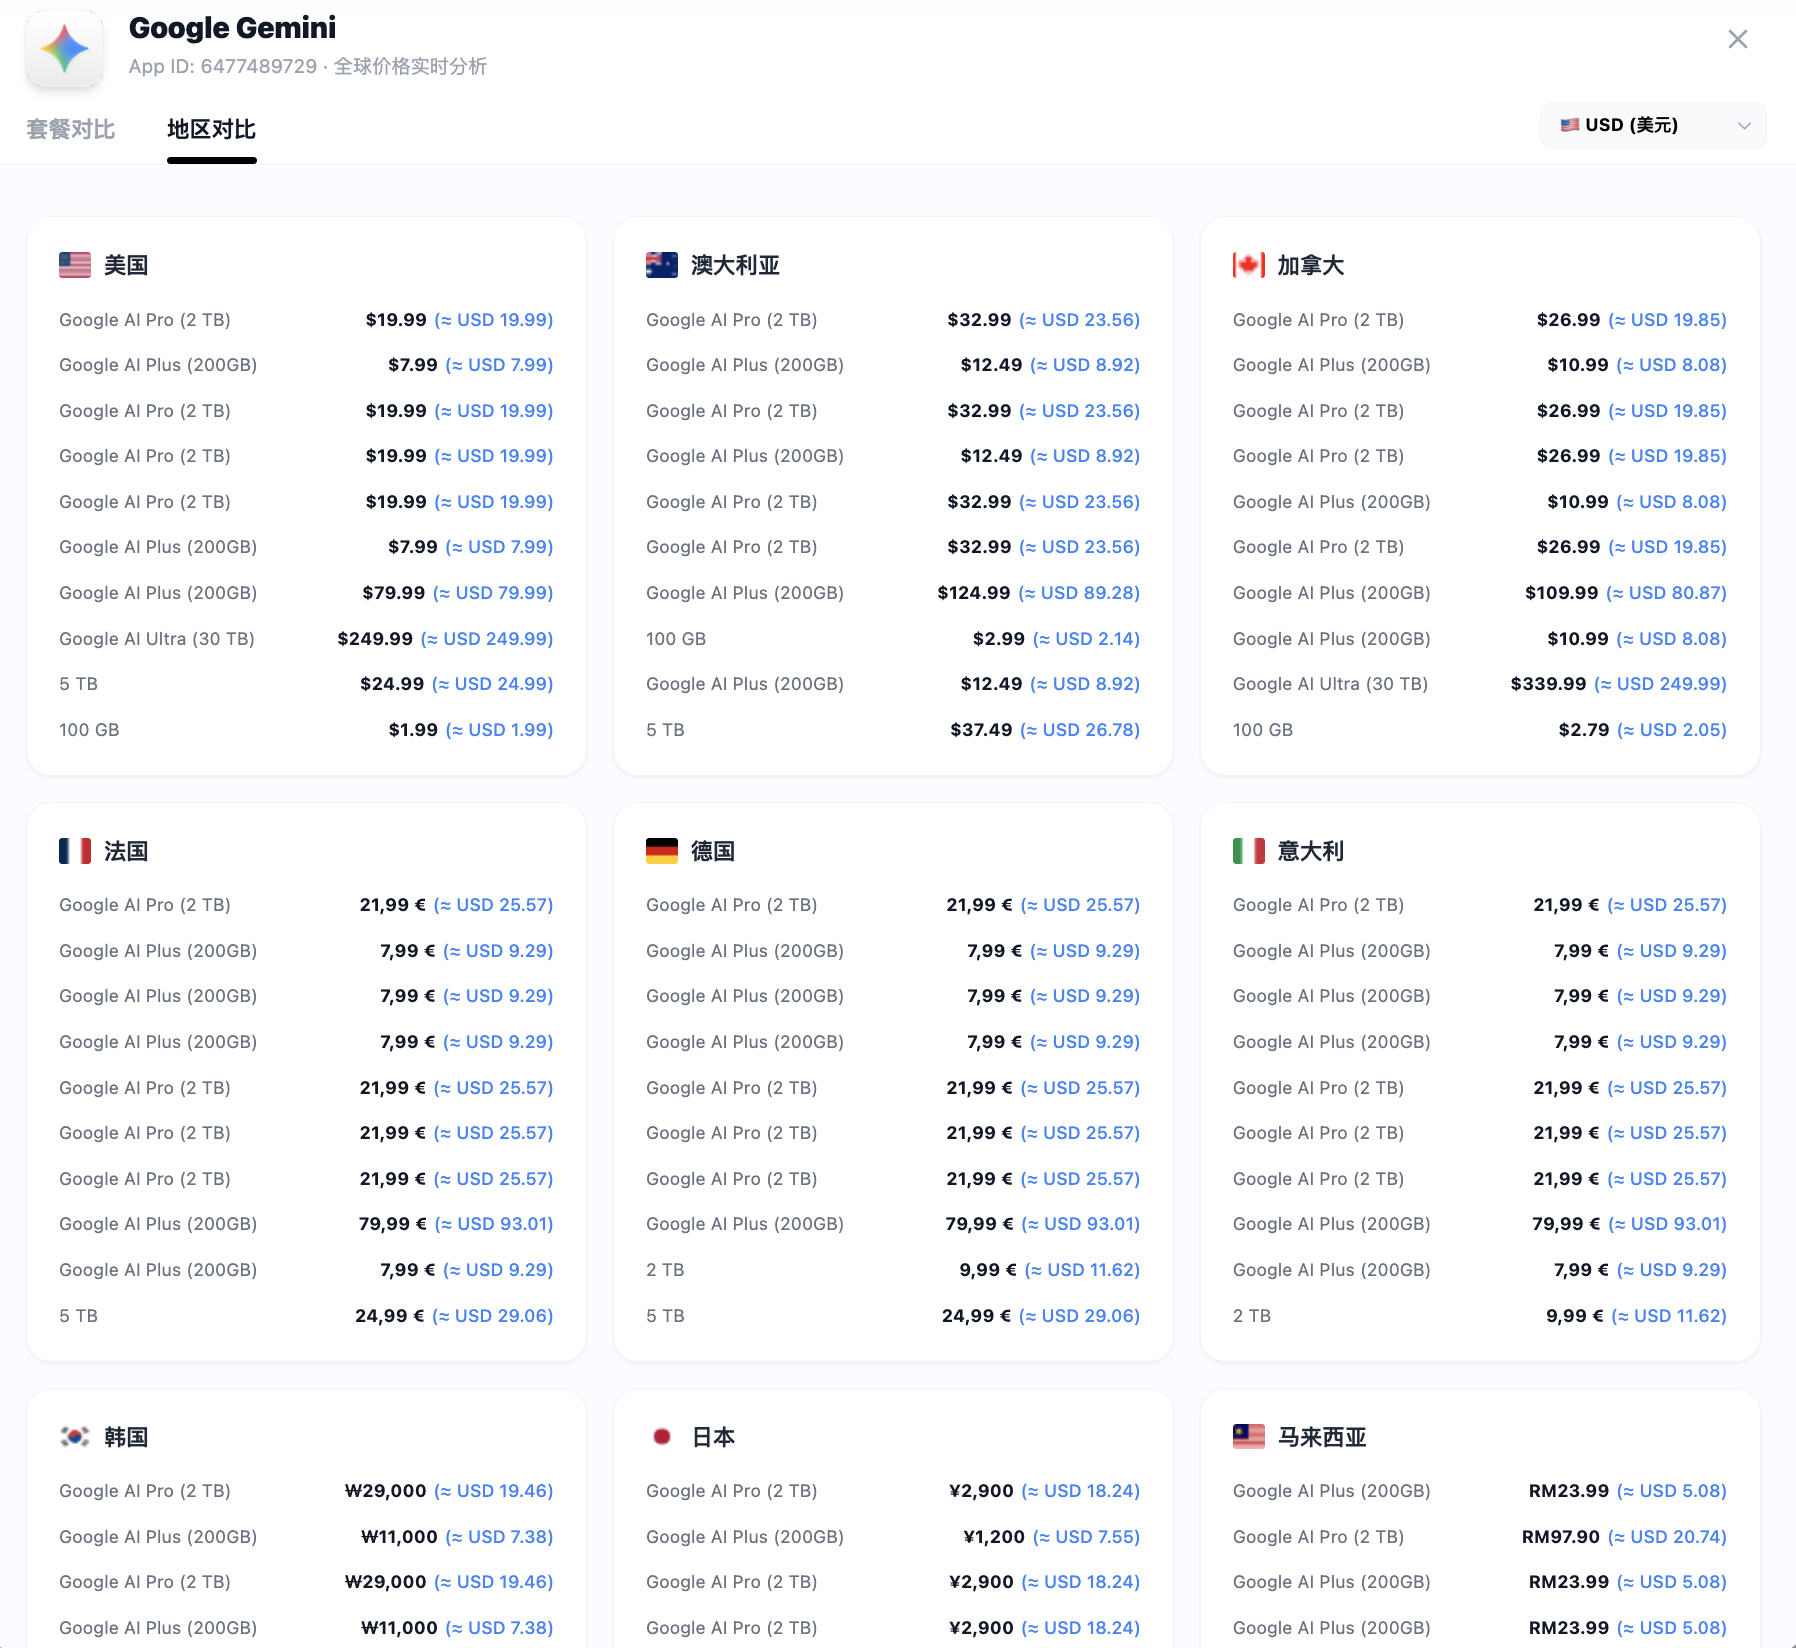Image resolution: width=1796 pixels, height=1648 pixels.
Task: Click the France flag icon
Action: 75,851
